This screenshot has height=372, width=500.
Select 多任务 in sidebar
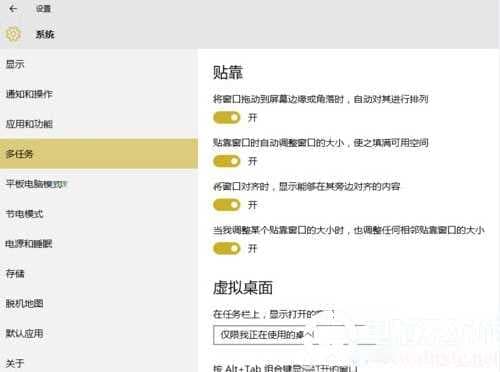click(99, 154)
